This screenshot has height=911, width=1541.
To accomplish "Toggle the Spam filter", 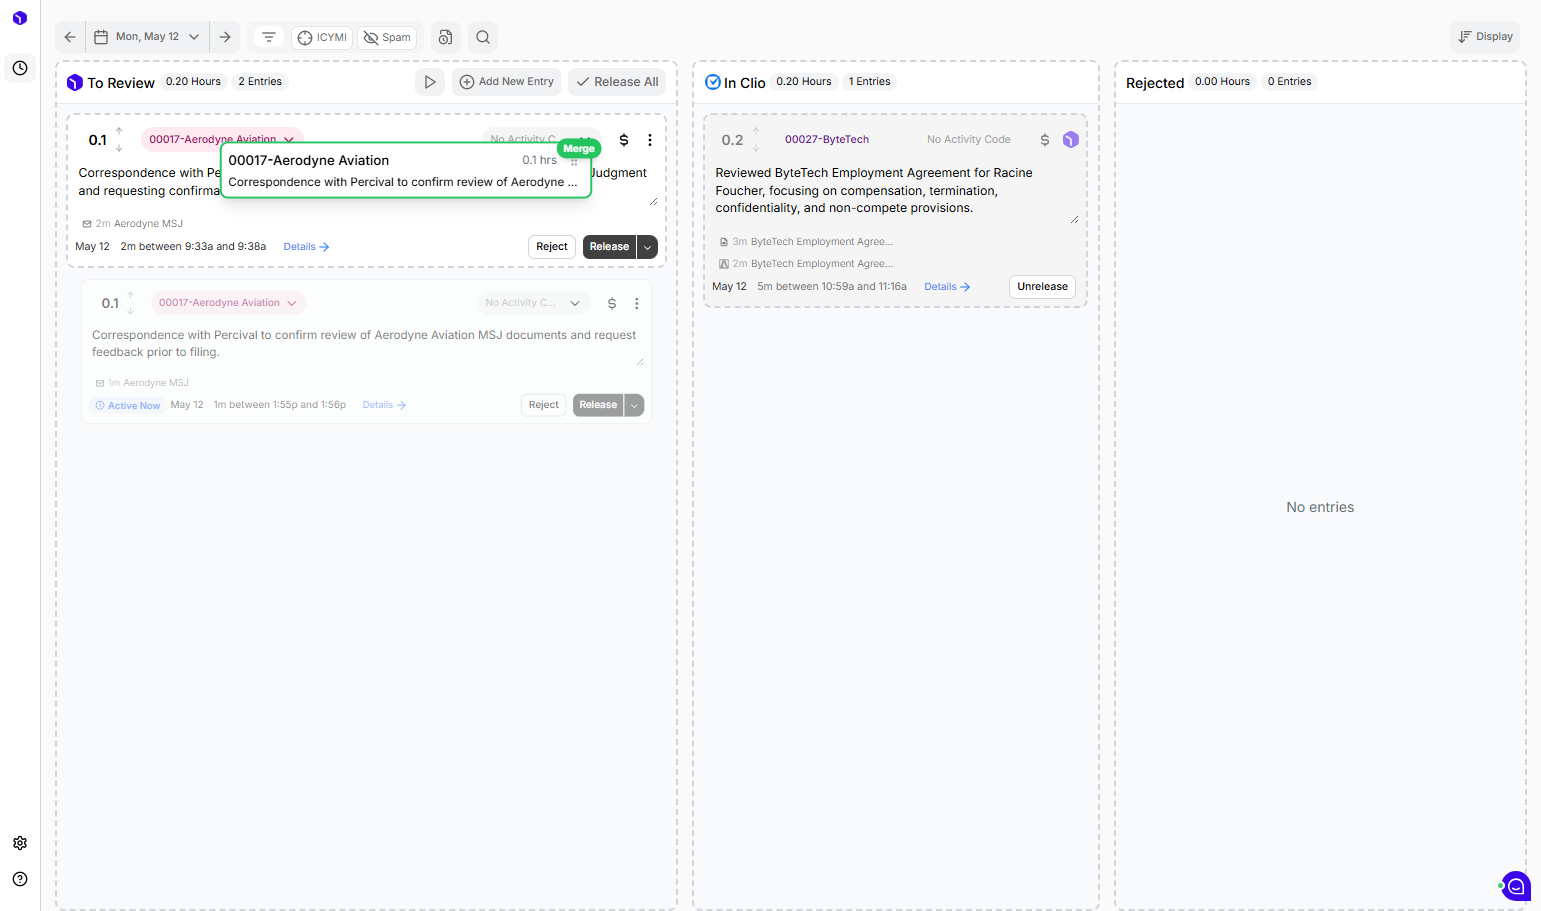I will click(387, 37).
